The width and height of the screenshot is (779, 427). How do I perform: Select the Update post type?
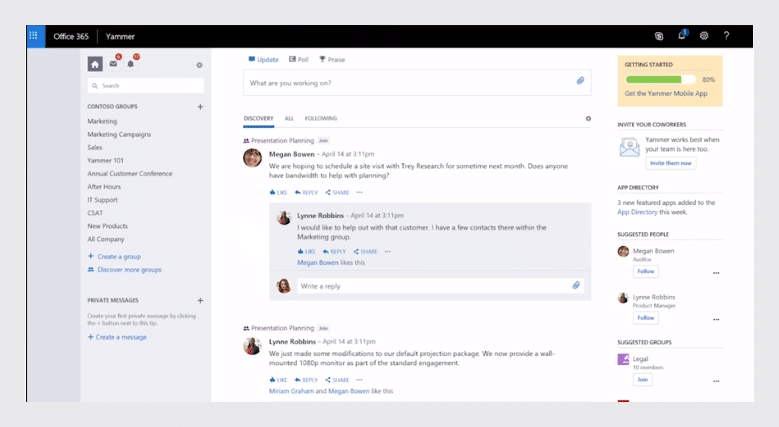pos(263,60)
